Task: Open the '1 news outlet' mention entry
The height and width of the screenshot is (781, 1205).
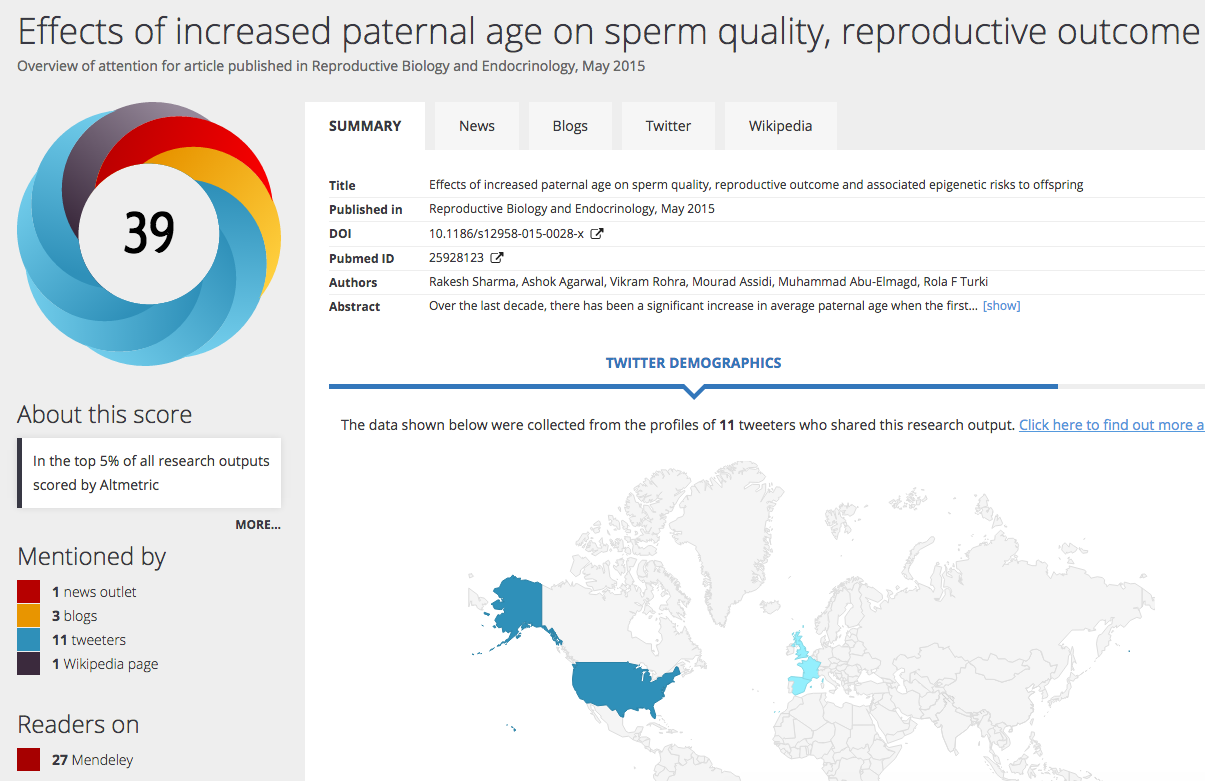Action: click(x=94, y=592)
